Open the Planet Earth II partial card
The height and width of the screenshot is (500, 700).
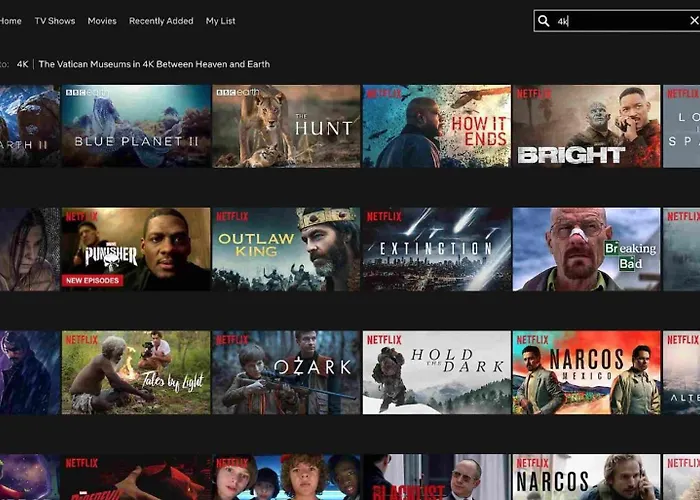pyautogui.click(x=29, y=126)
